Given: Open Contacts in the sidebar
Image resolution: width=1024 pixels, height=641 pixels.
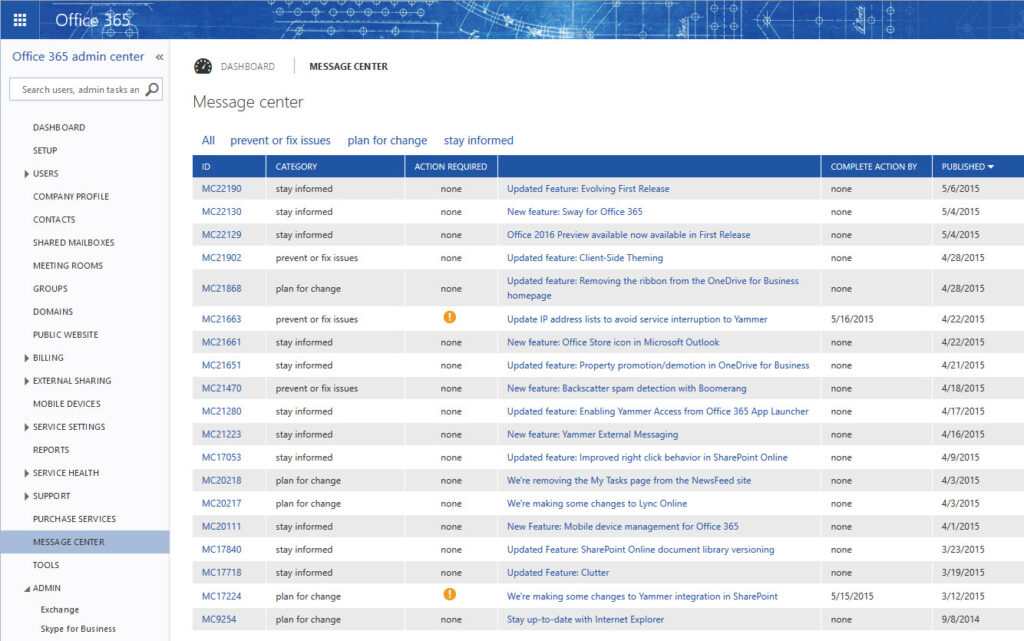Looking at the screenshot, I should 54,219.
